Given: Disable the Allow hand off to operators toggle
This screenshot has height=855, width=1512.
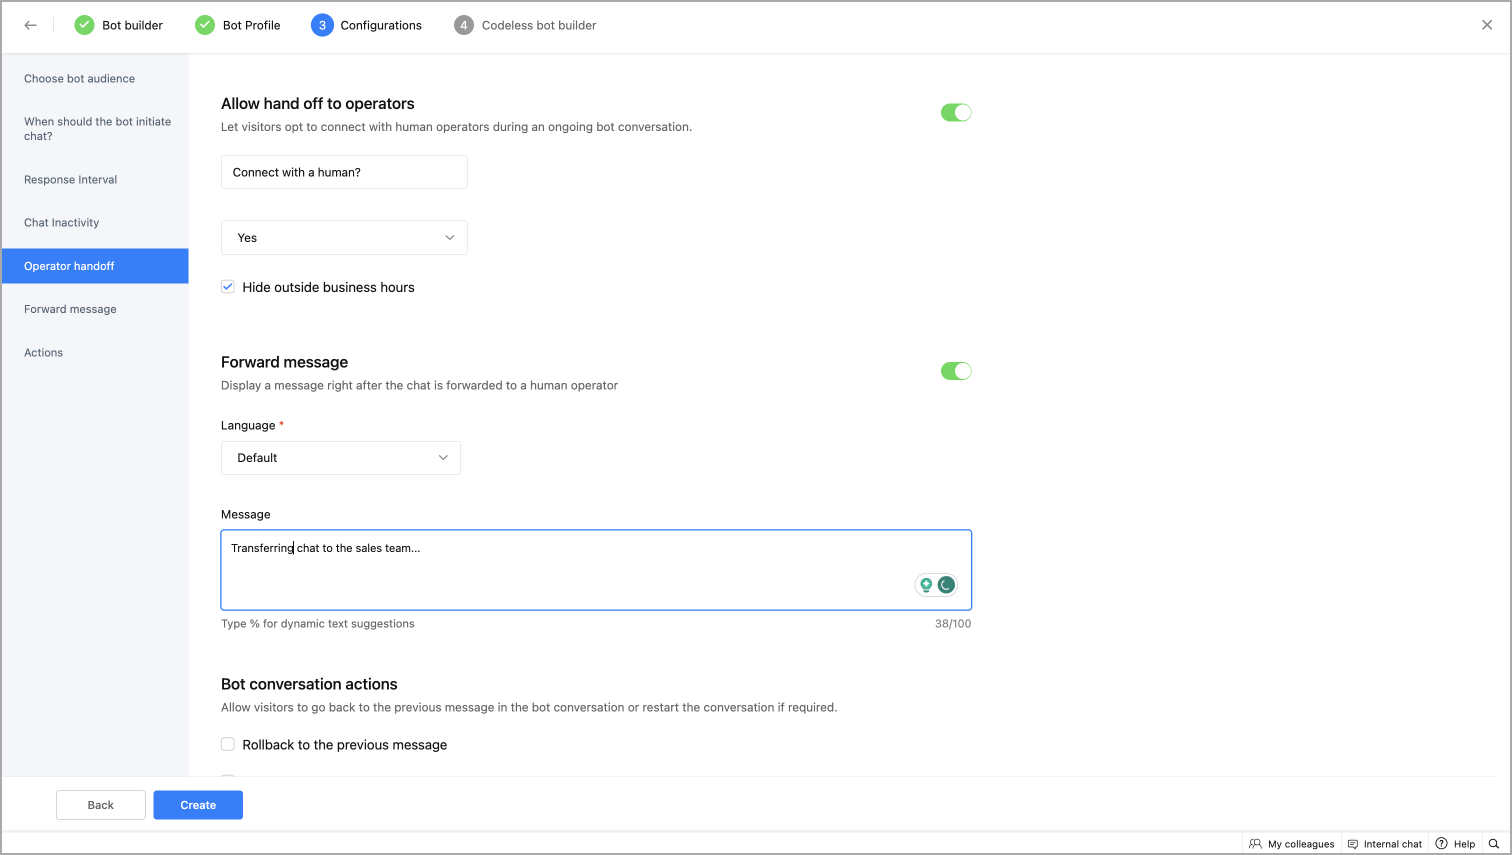Looking at the screenshot, I should click(956, 113).
